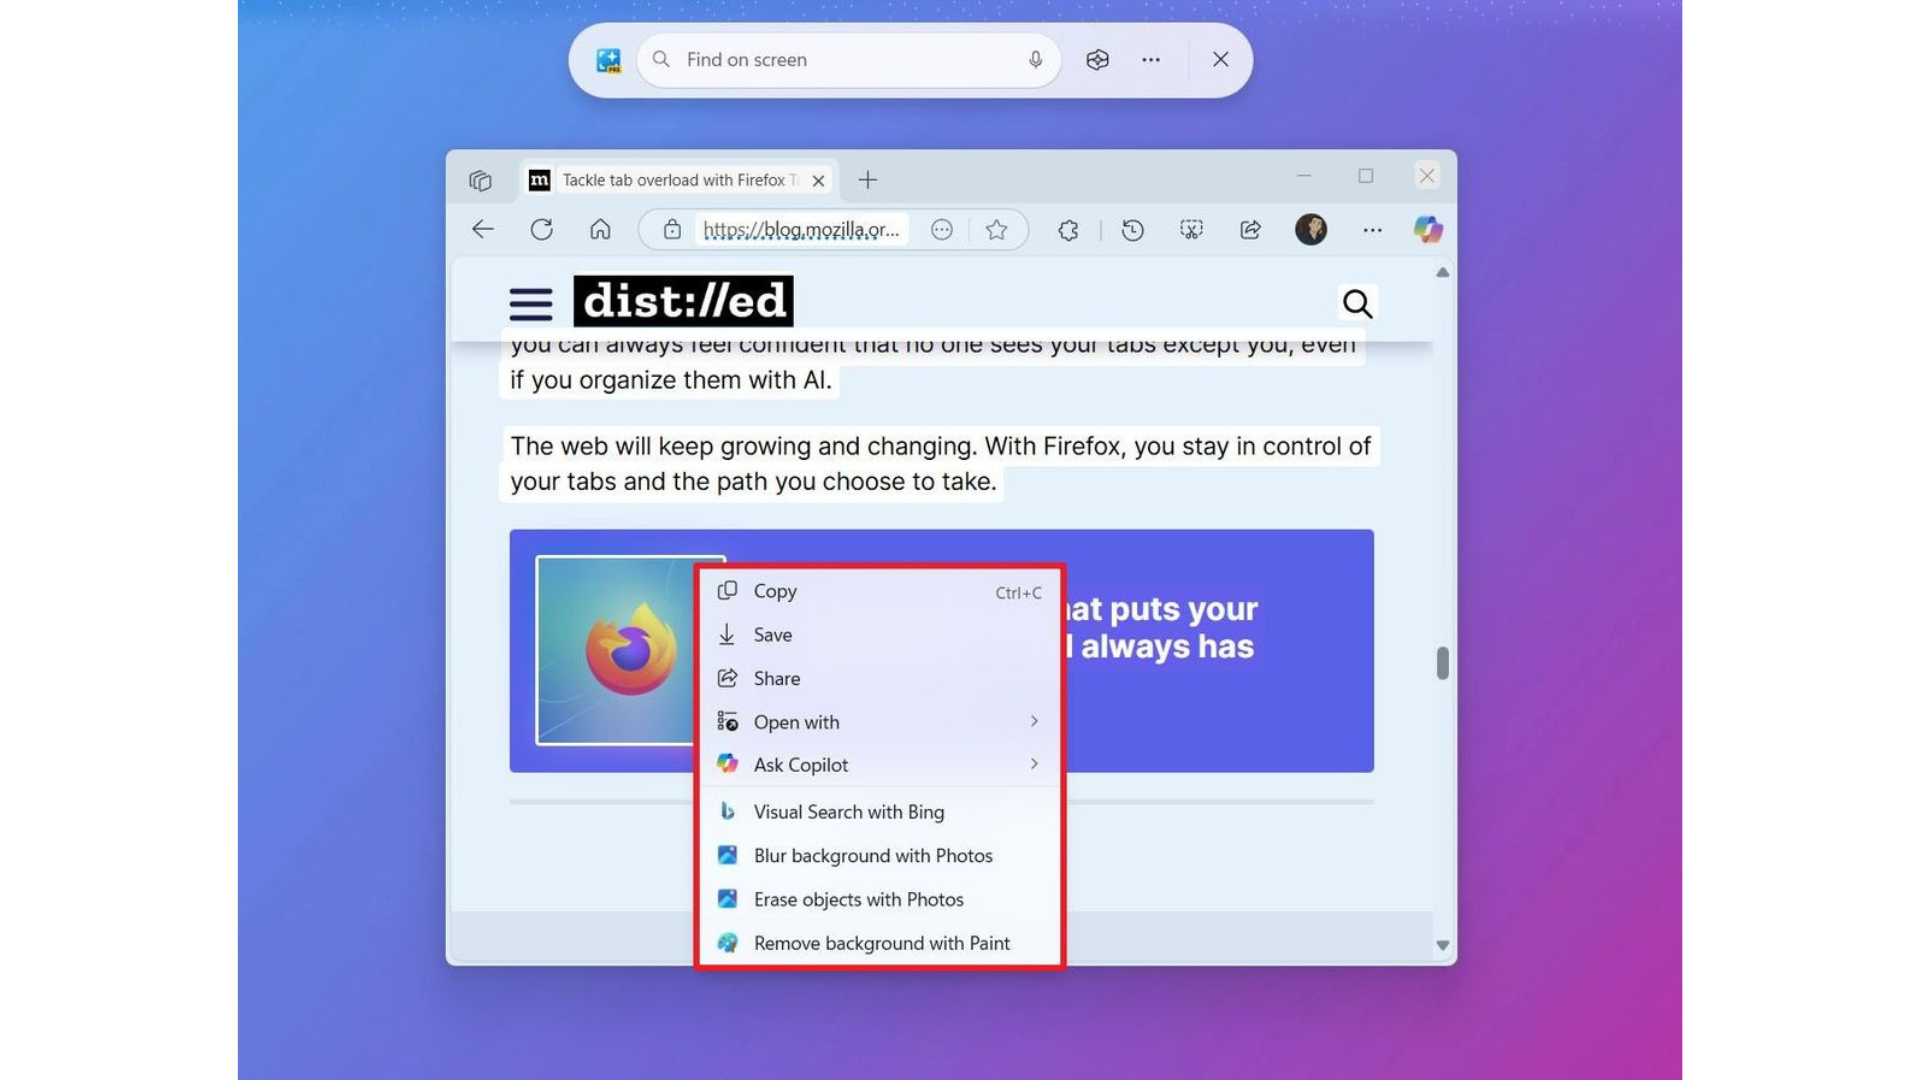Refresh the current page

(x=542, y=229)
